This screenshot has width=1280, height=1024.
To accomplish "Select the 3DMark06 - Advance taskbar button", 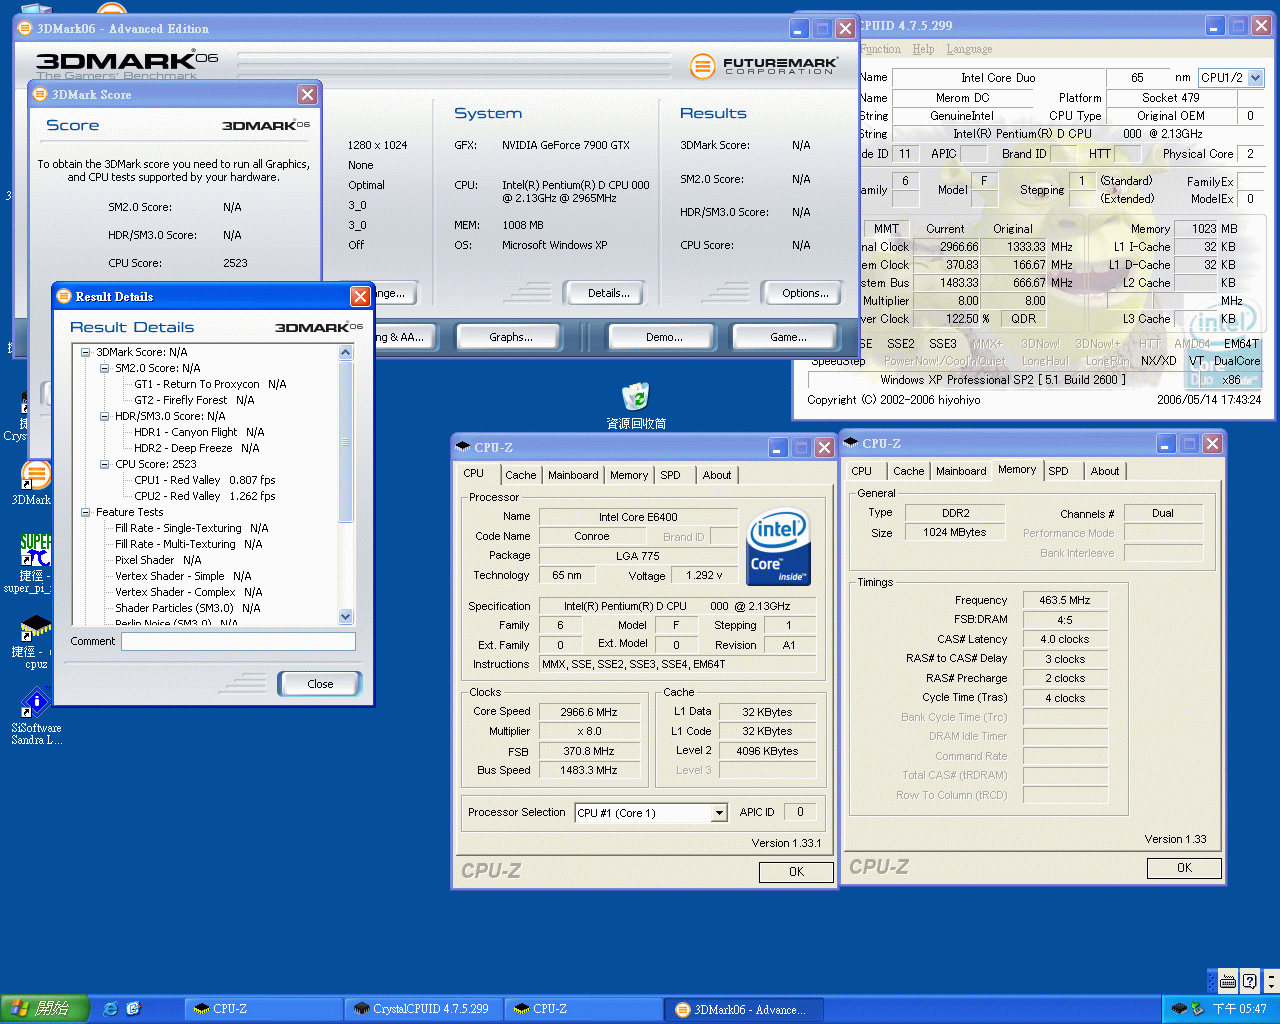I will (x=742, y=1009).
